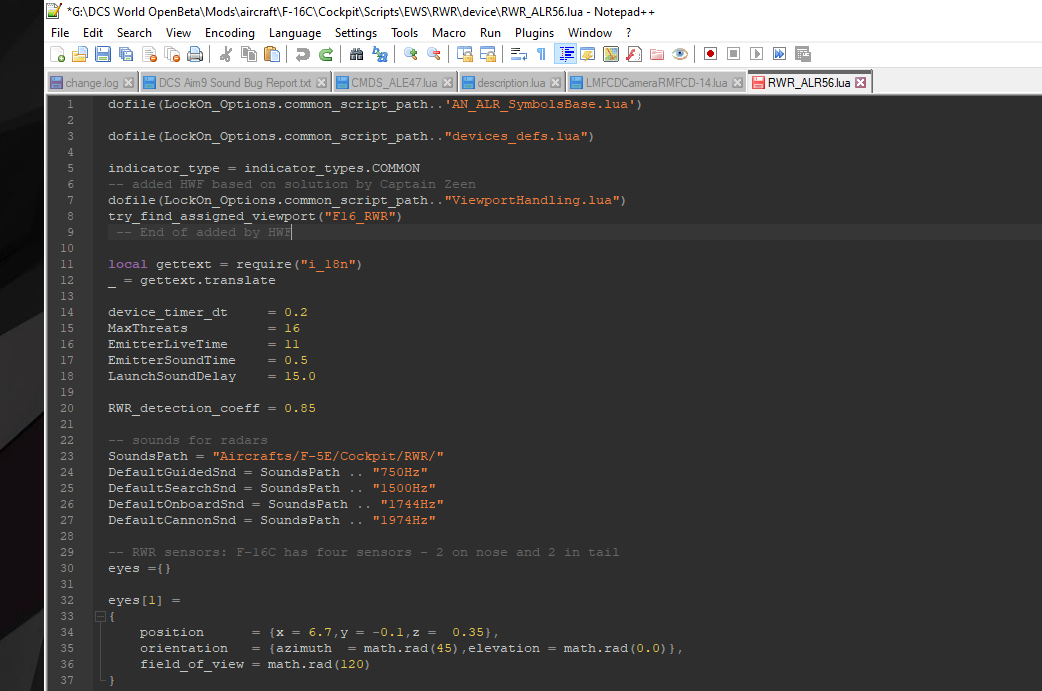This screenshot has height=691, width=1042.
Task: Click in code line 20 RWR_detection_coeff
Action: click(x=212, y=408)
